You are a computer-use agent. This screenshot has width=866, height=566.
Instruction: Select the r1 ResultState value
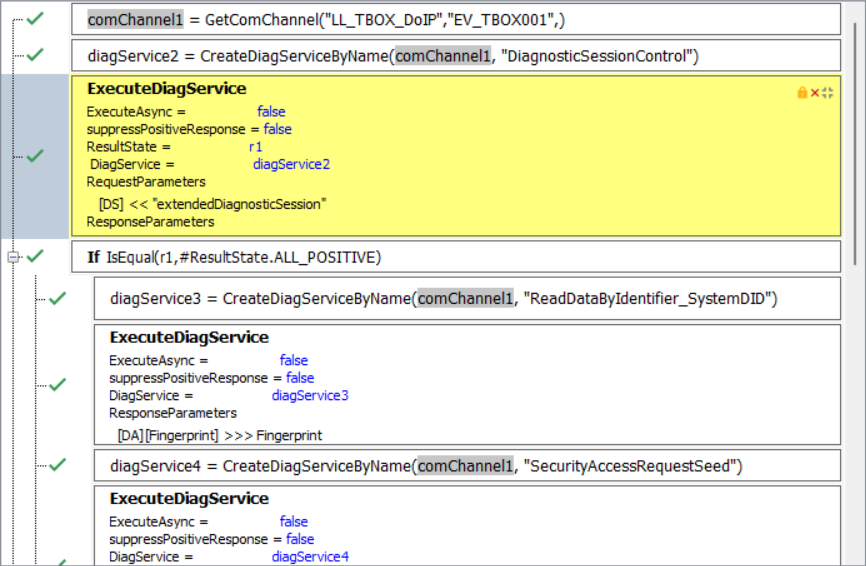click(x=256, y=147)
